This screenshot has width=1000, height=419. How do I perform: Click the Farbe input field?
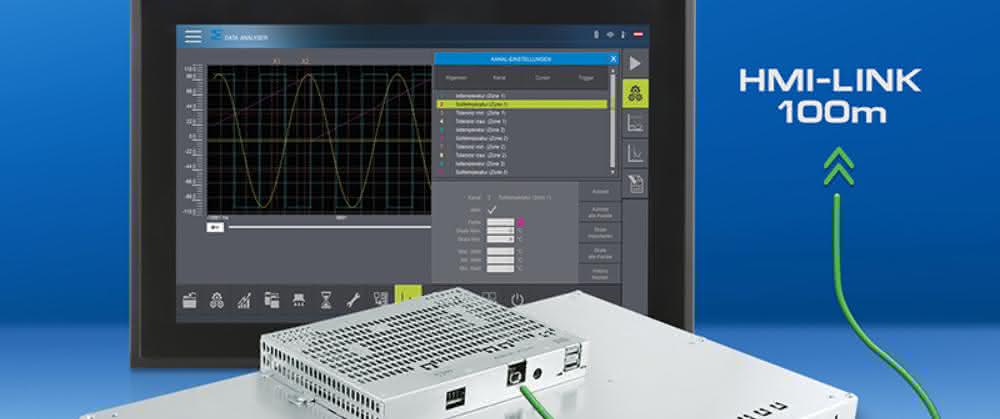pos(500,223)
